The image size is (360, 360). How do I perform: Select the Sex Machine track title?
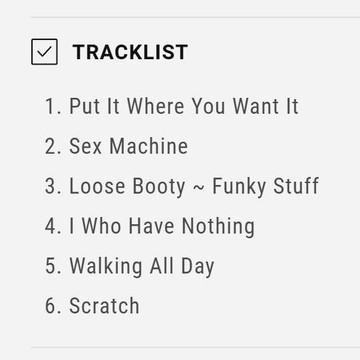pos(128,146)
